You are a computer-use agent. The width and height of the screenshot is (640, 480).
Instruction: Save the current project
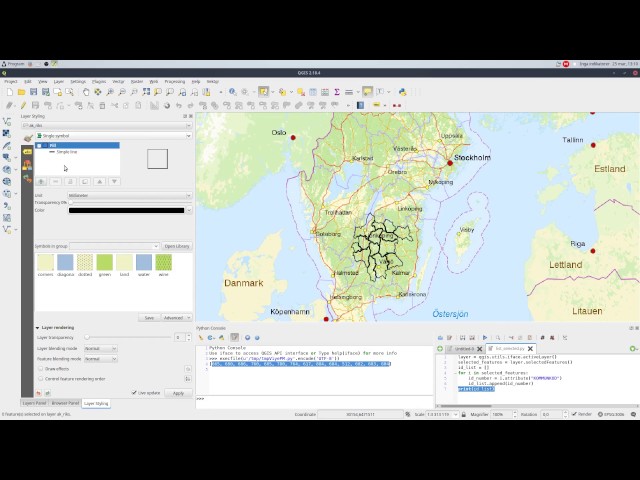point(33,92)
